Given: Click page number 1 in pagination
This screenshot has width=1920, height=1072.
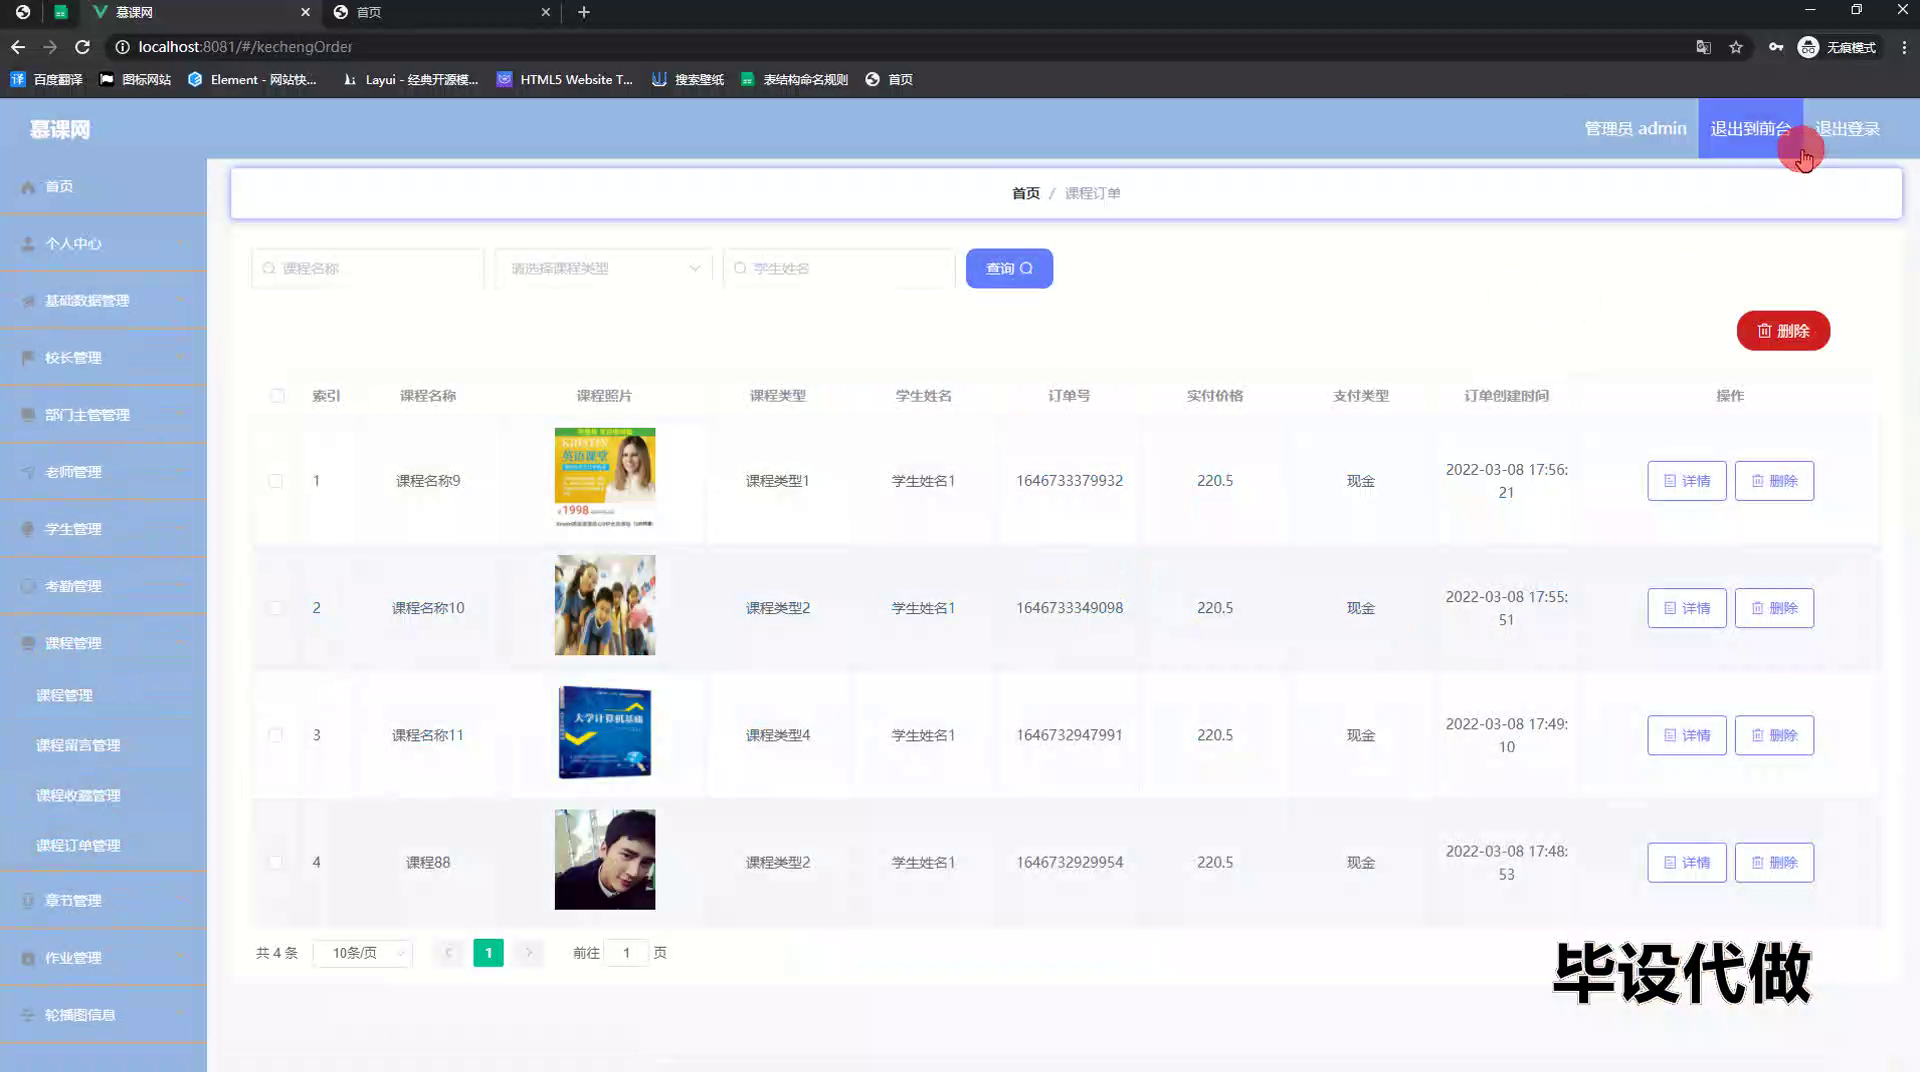Looking at the screenshot, I should 488,952.
